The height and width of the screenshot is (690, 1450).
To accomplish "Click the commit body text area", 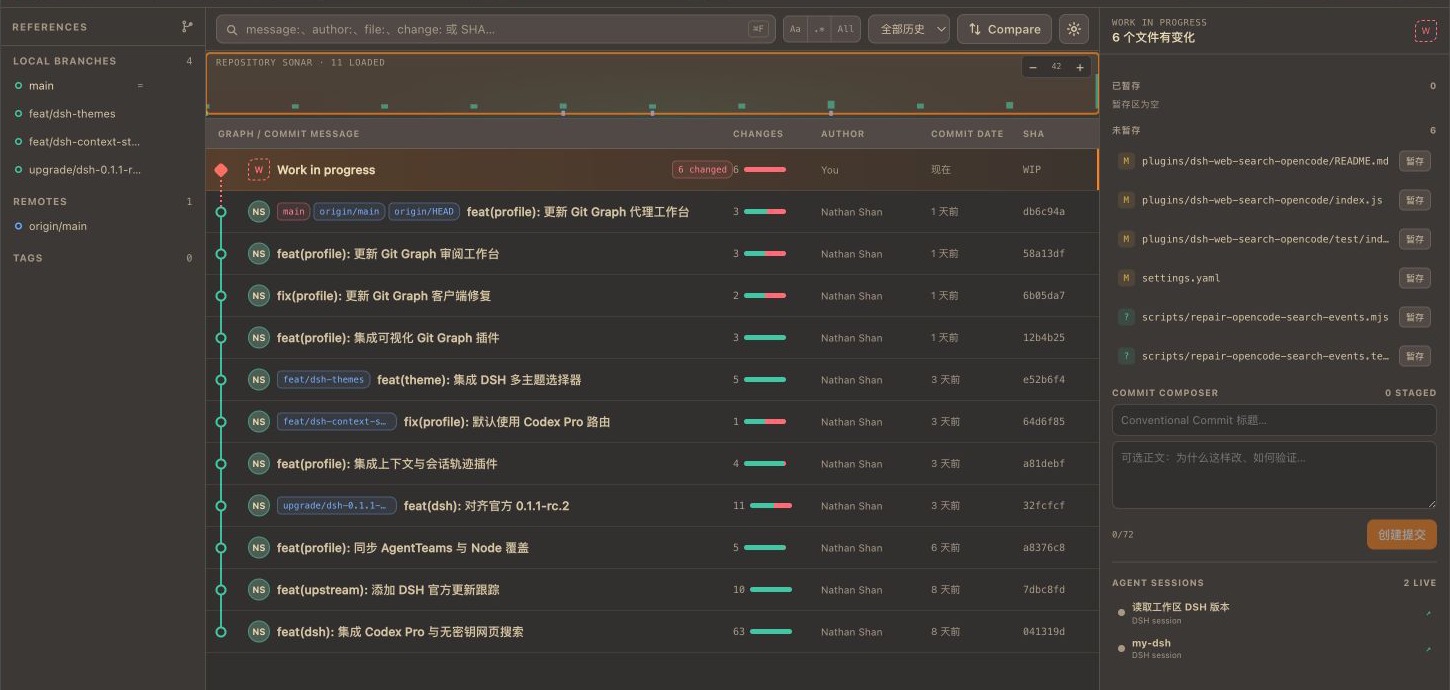I will (x=1274, y=475).
